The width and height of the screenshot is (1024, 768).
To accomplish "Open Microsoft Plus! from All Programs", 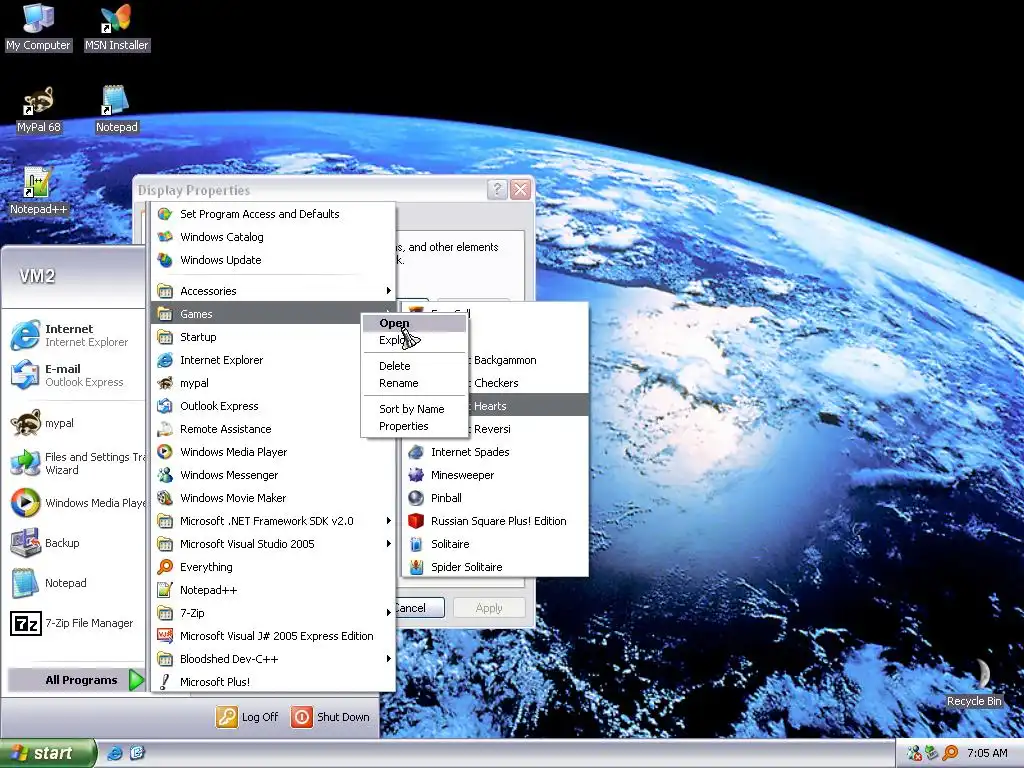I will pos(273,682).
